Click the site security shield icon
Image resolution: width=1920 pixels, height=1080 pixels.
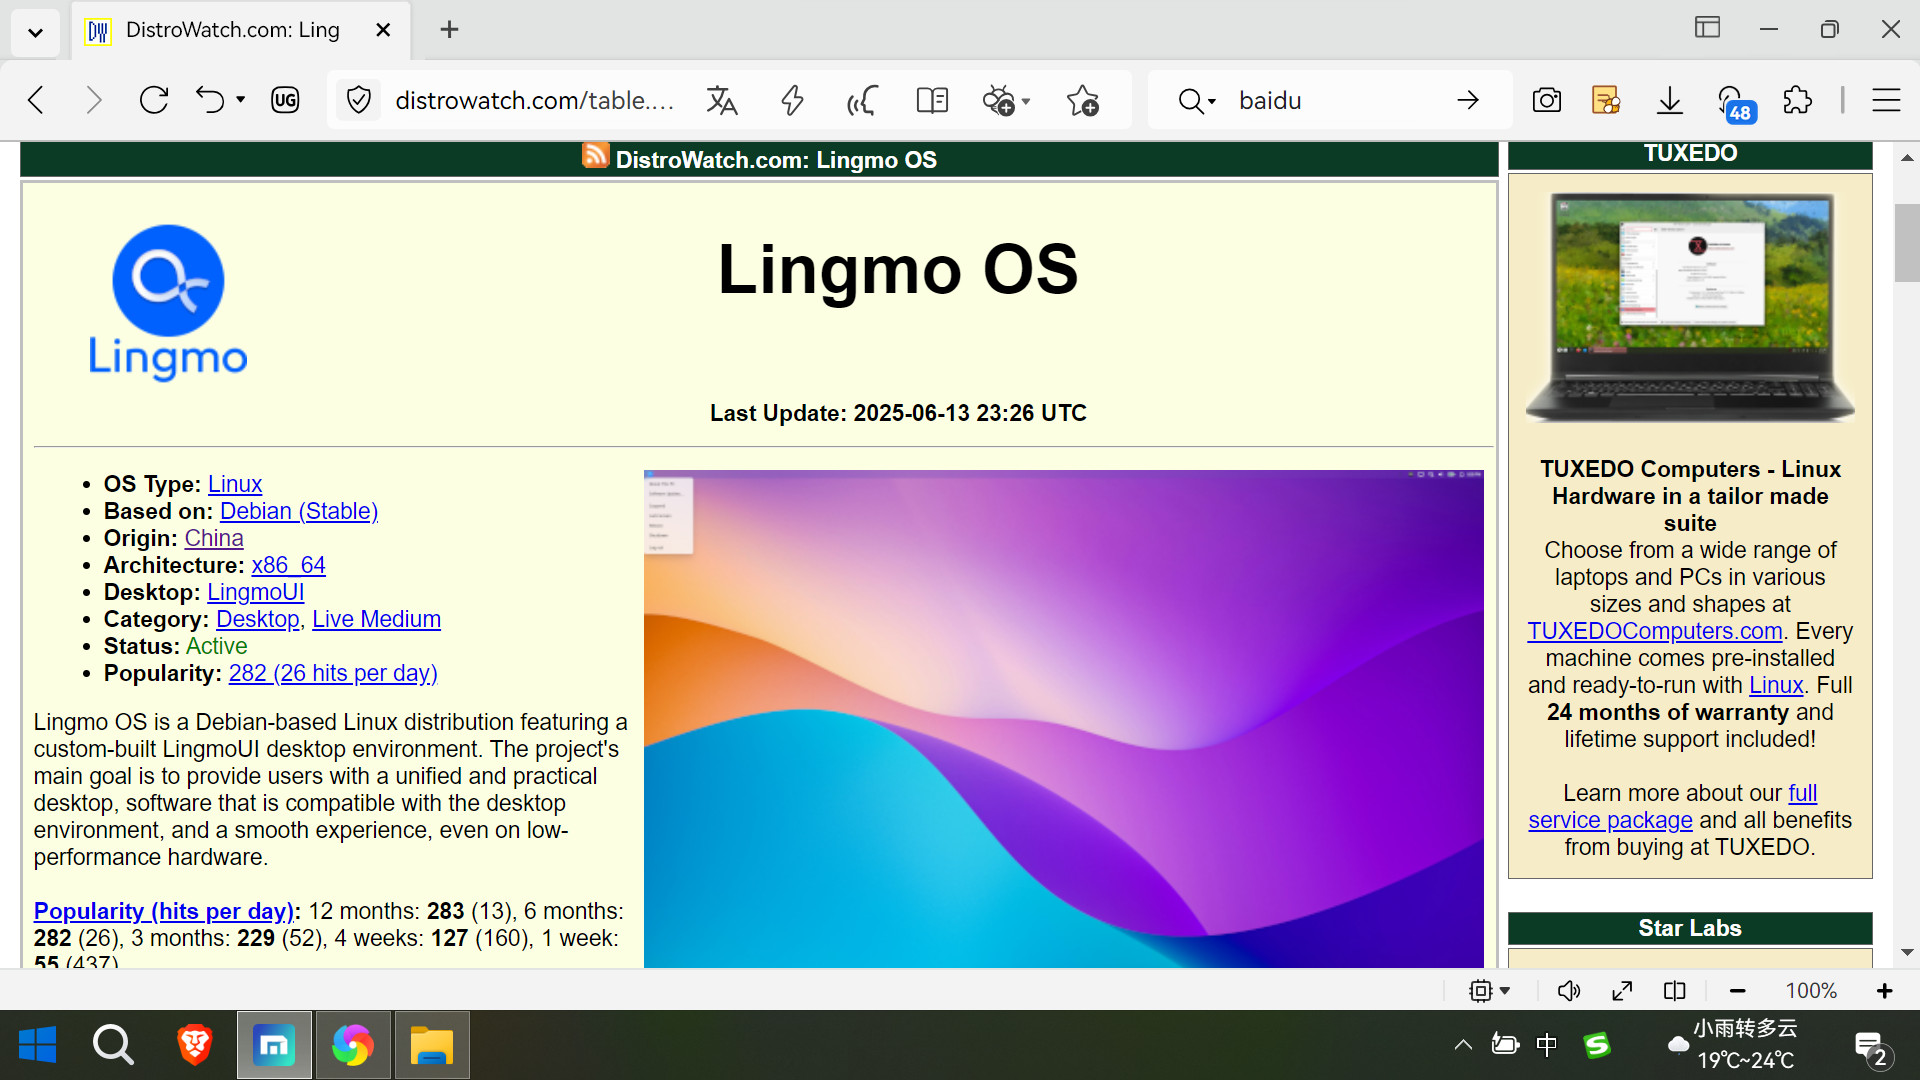[359, 100]
